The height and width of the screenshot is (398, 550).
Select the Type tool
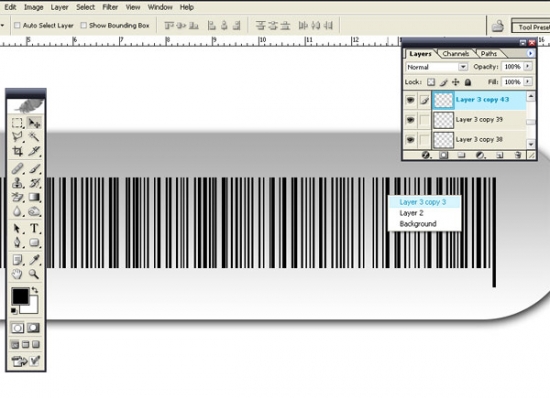(34, 228)
